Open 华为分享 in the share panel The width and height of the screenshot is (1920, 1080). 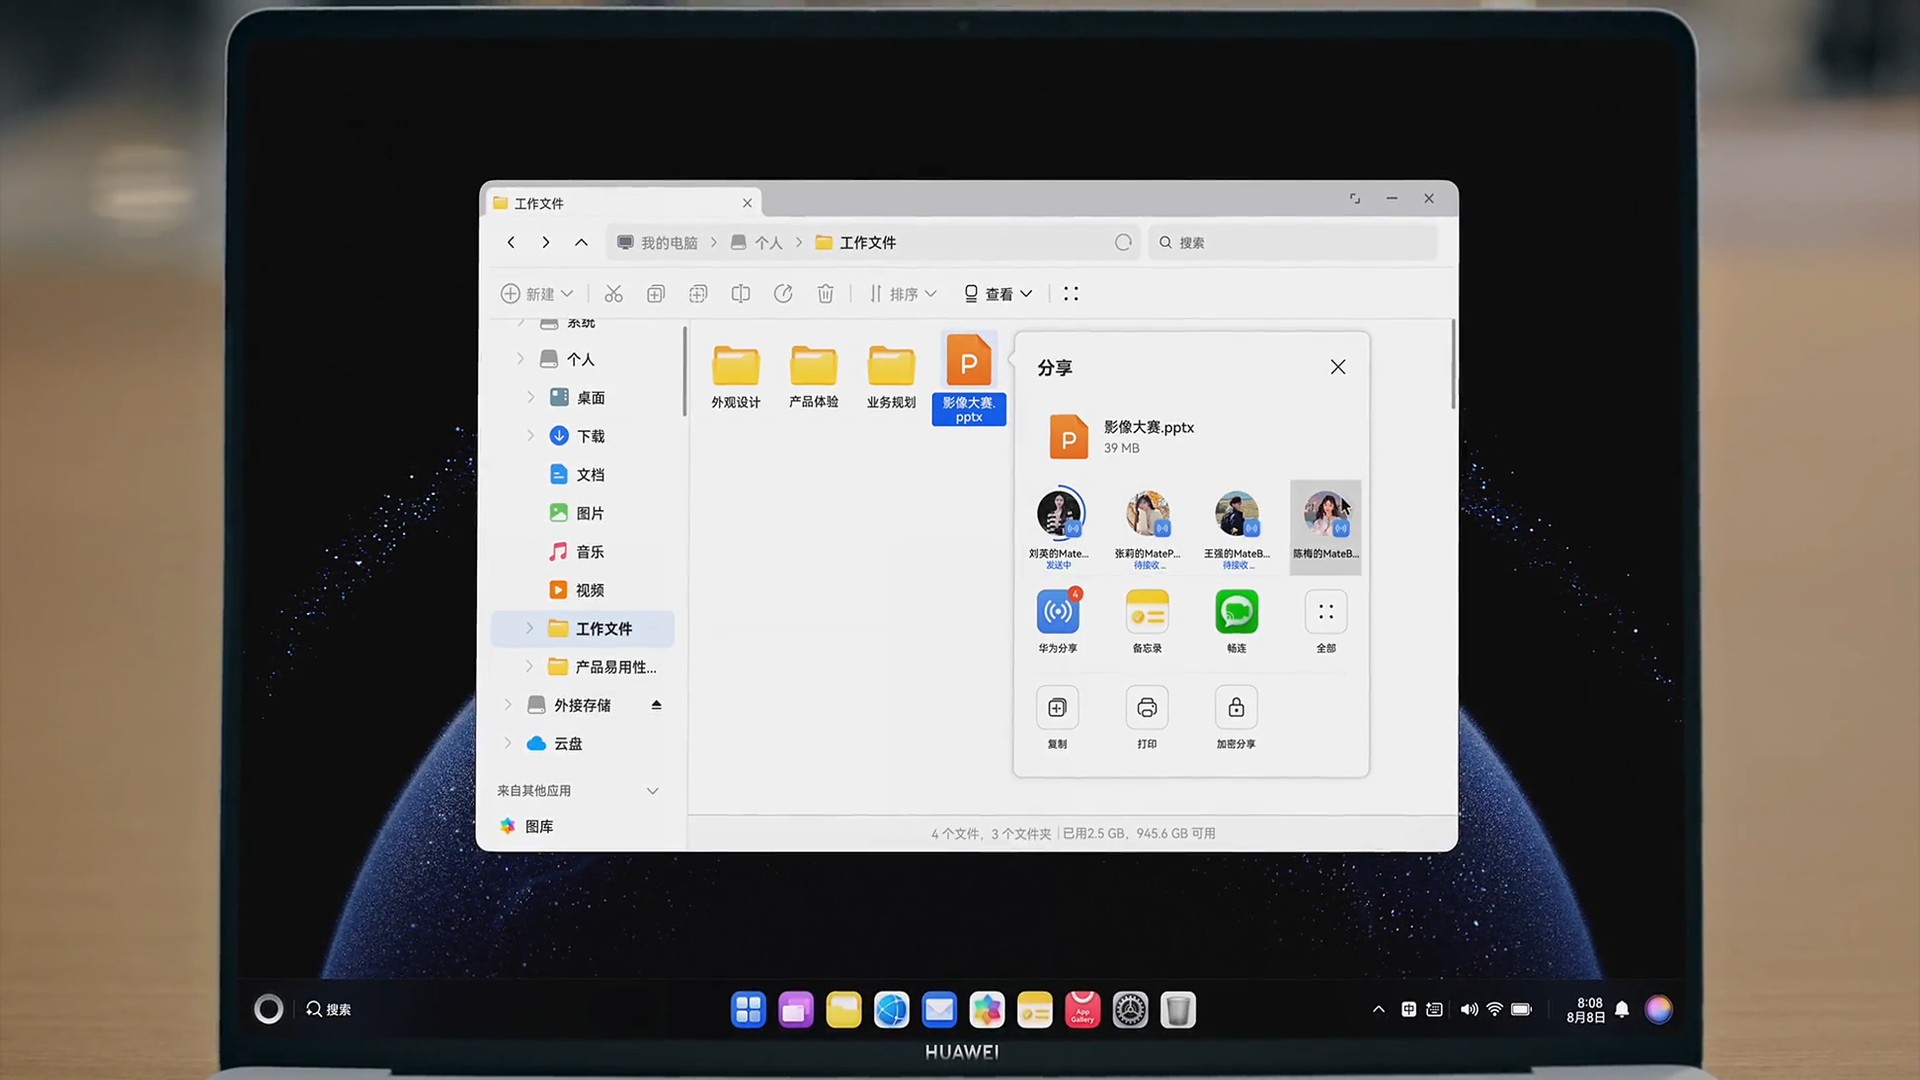pyautogui.click(x=1057, y=612)
